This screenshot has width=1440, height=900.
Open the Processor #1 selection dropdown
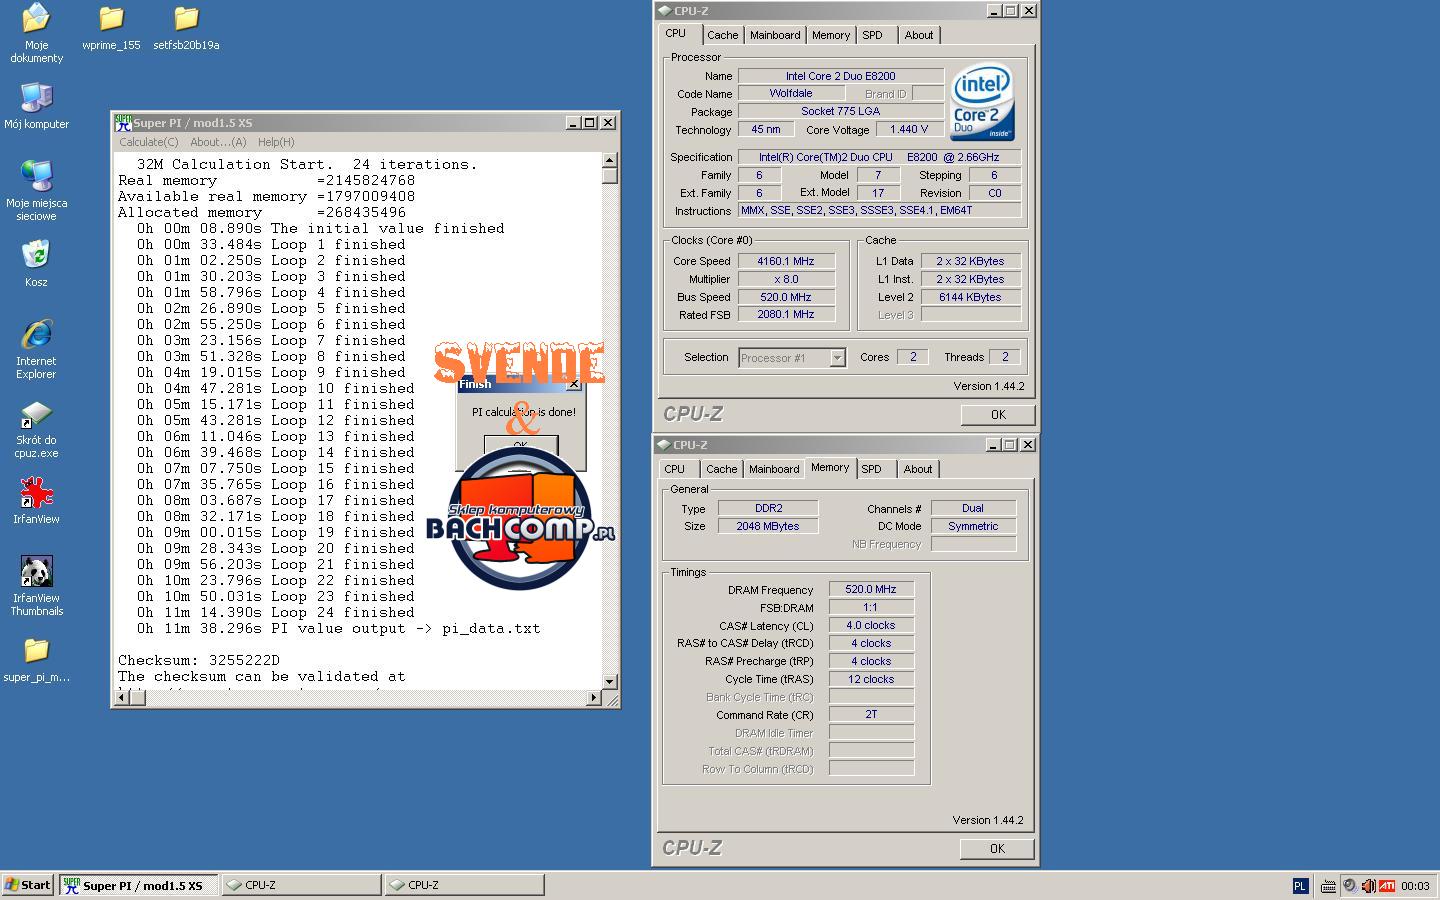(x=792, y=358)
